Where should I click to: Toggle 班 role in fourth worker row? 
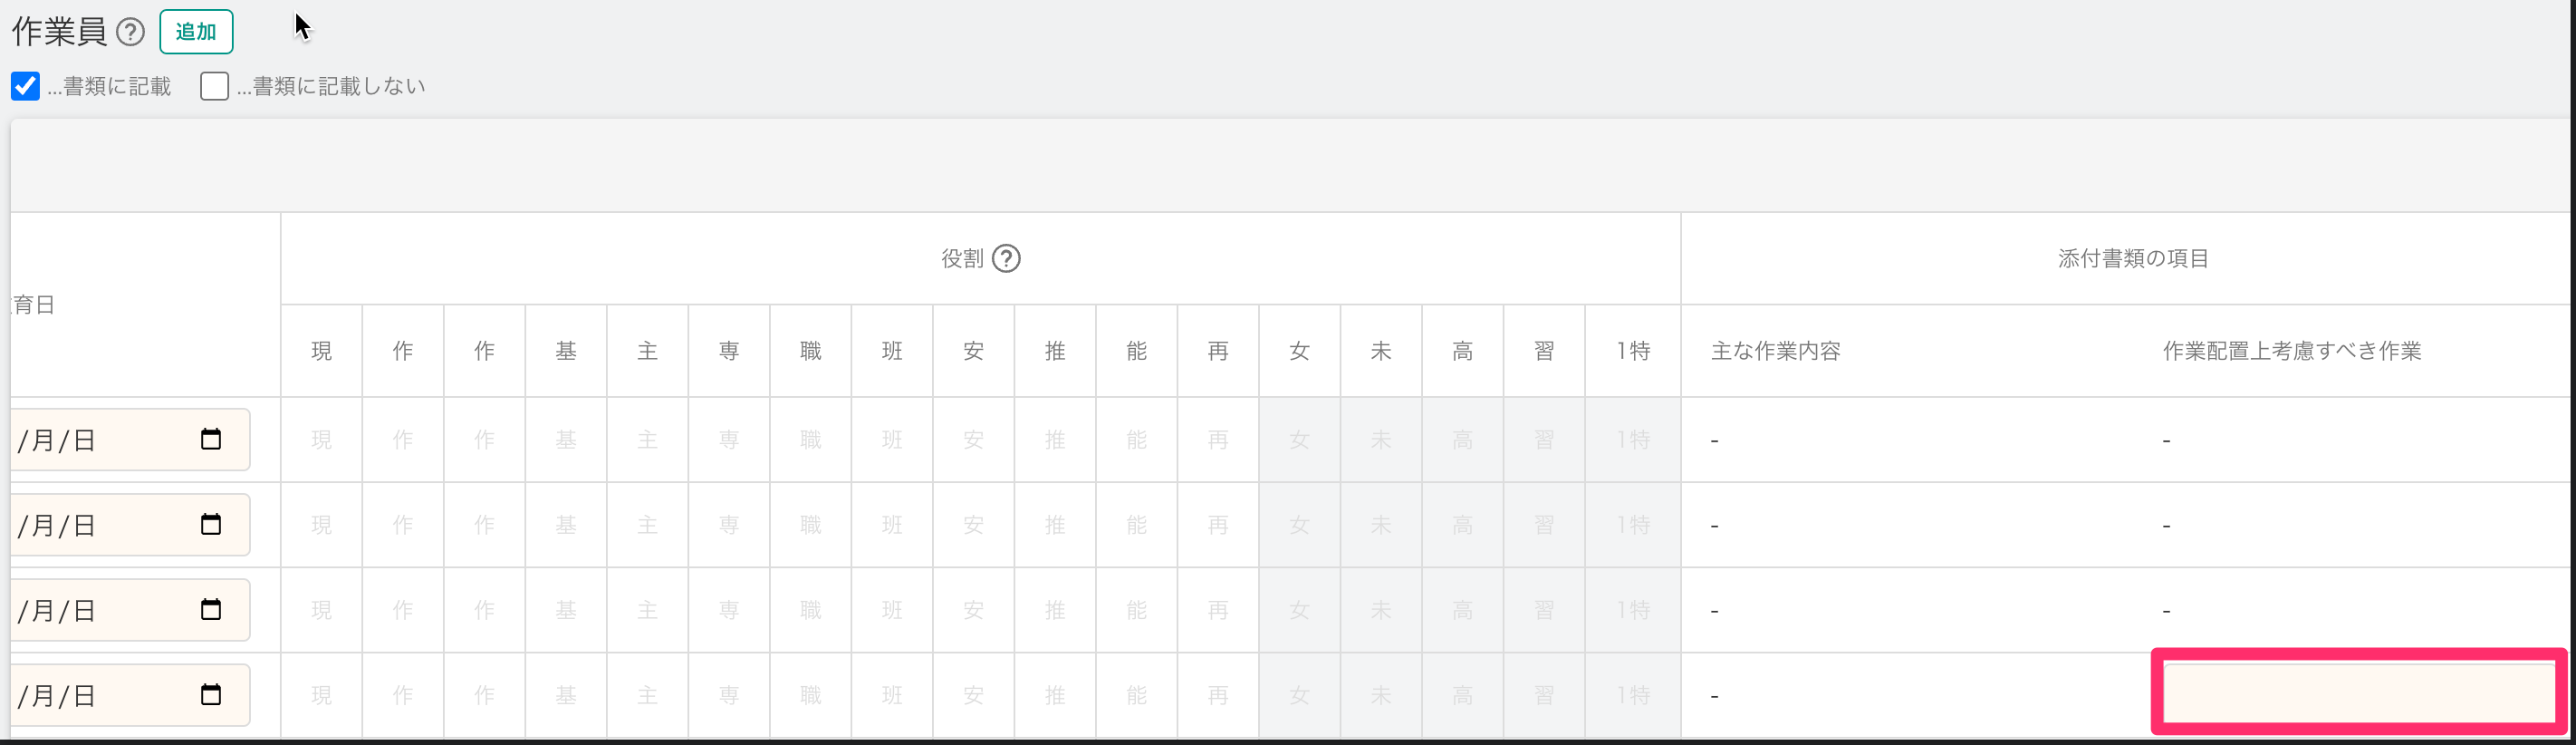892,695
